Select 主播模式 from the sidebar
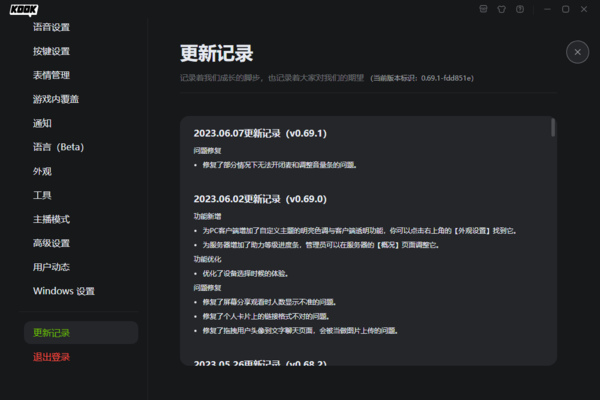The image size is (600, 400). tap(52, 219)
